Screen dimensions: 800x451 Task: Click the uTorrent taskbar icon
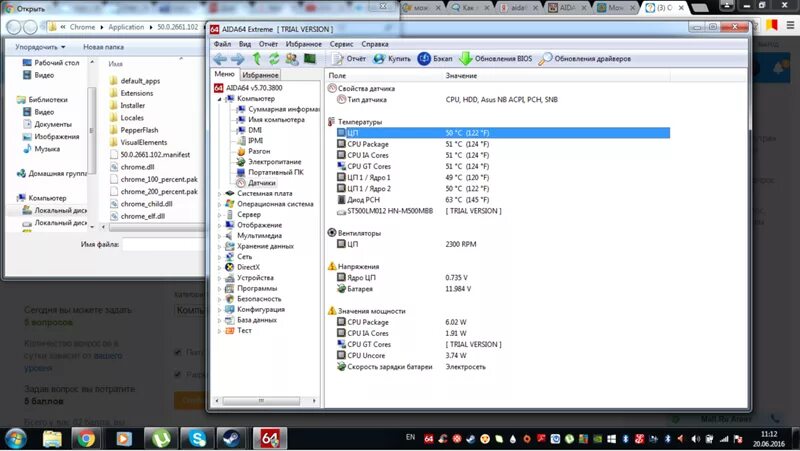(160, 439)
